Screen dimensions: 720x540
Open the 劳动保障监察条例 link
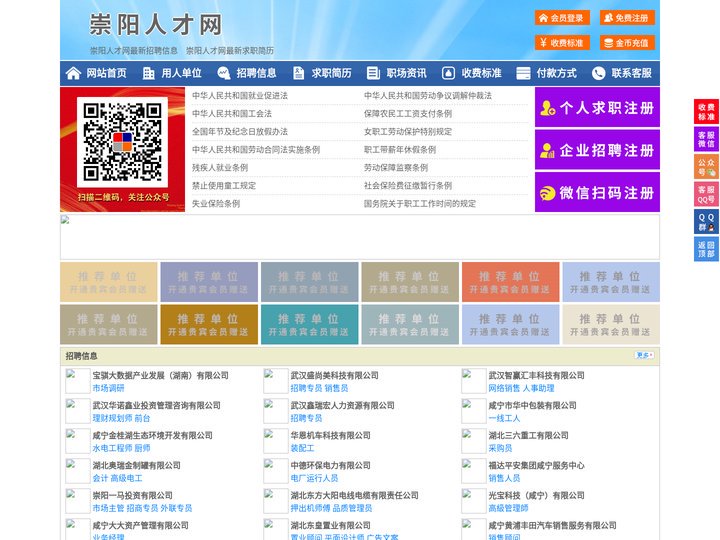tap(396, 168)
